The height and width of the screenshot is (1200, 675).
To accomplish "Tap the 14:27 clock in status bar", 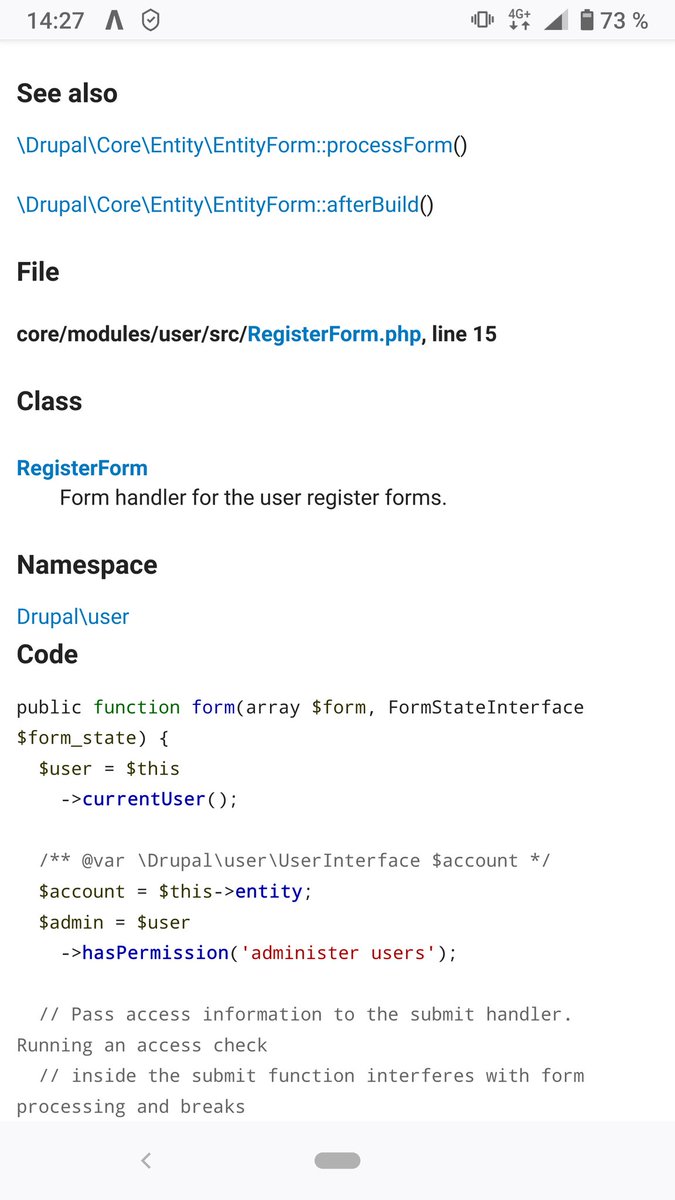I will tap(55, 20).
